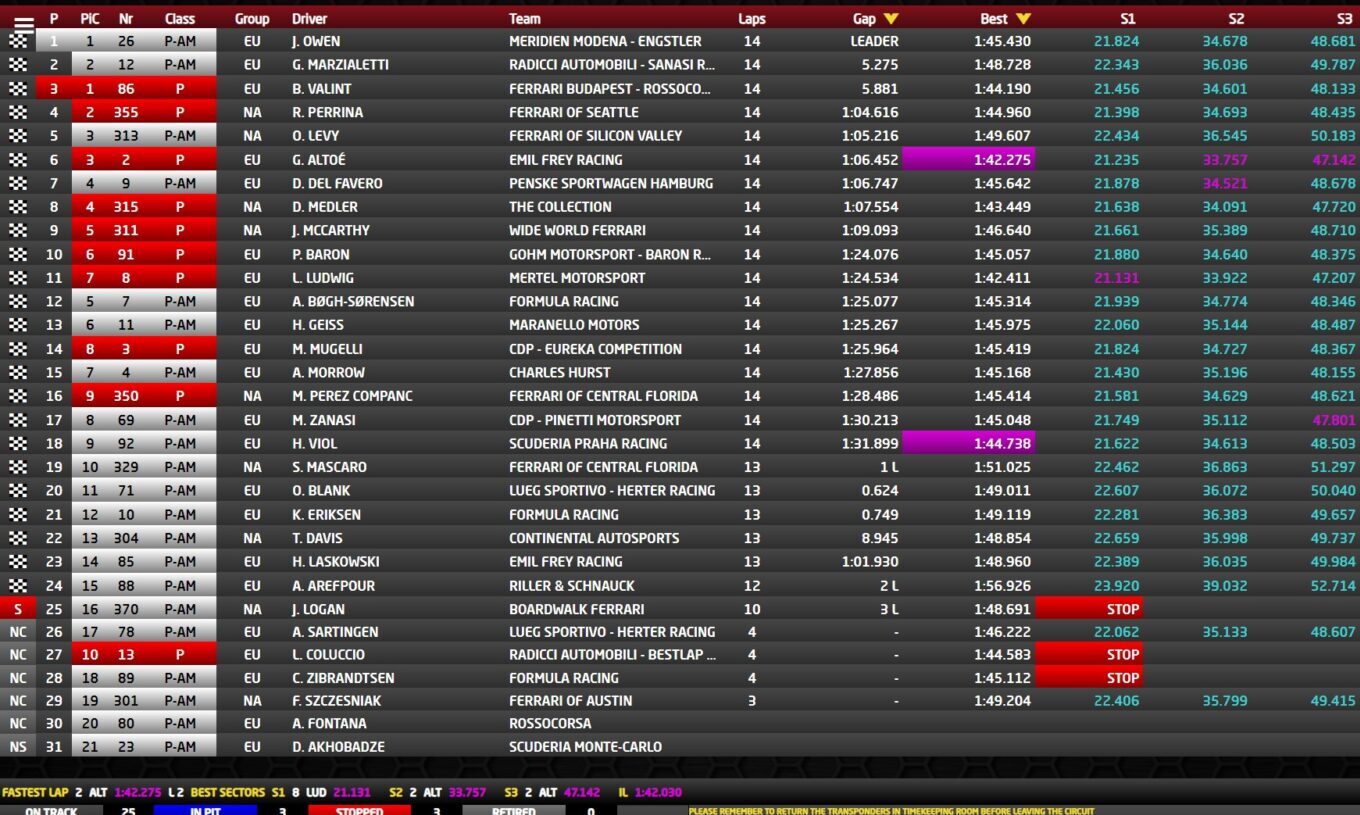Open the hamburger menu in the header
Viewport: 1360px width, 815px height.
(23, 24)
